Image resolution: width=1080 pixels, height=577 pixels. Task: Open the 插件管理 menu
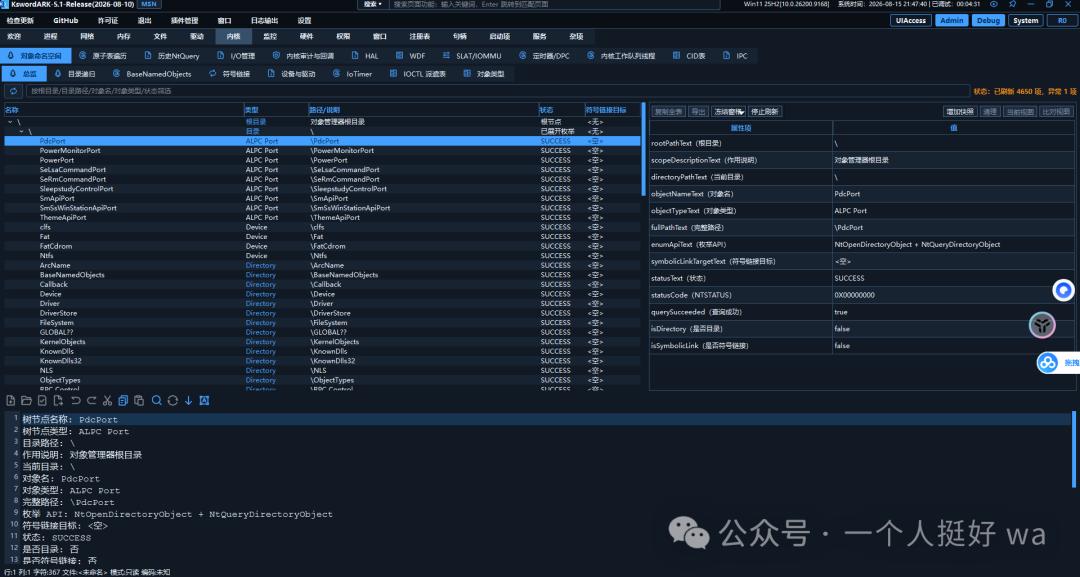pos(184,21)
